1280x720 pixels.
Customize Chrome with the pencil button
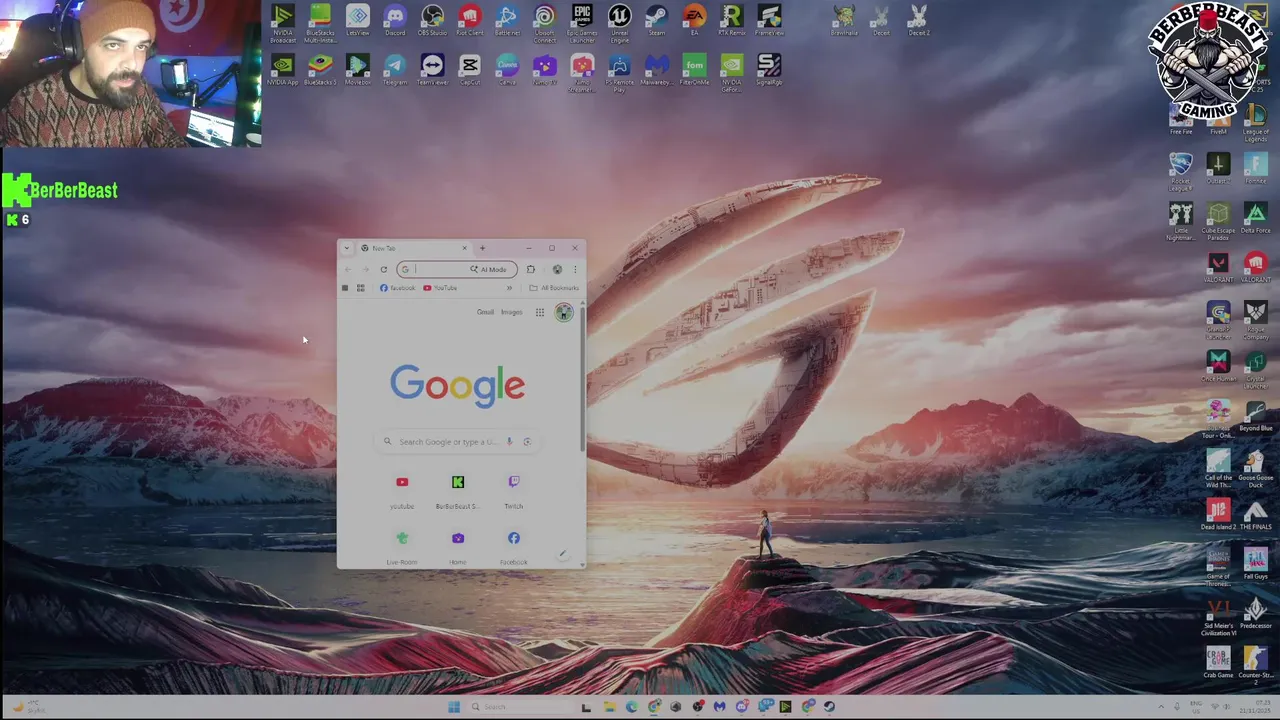pos(562,554)
